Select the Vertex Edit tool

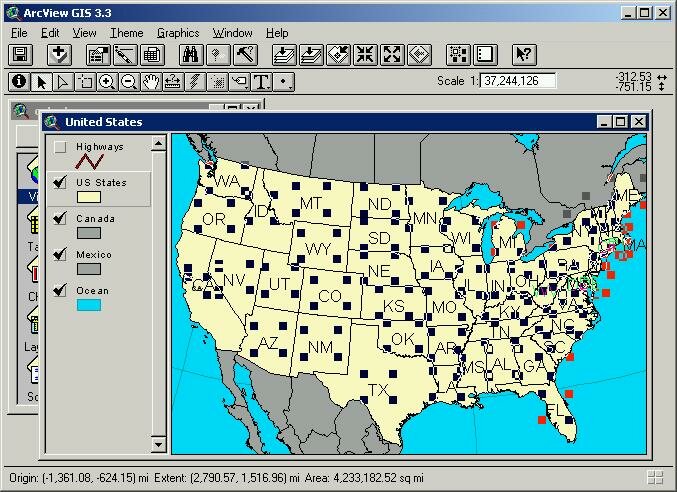pos(63,82)
